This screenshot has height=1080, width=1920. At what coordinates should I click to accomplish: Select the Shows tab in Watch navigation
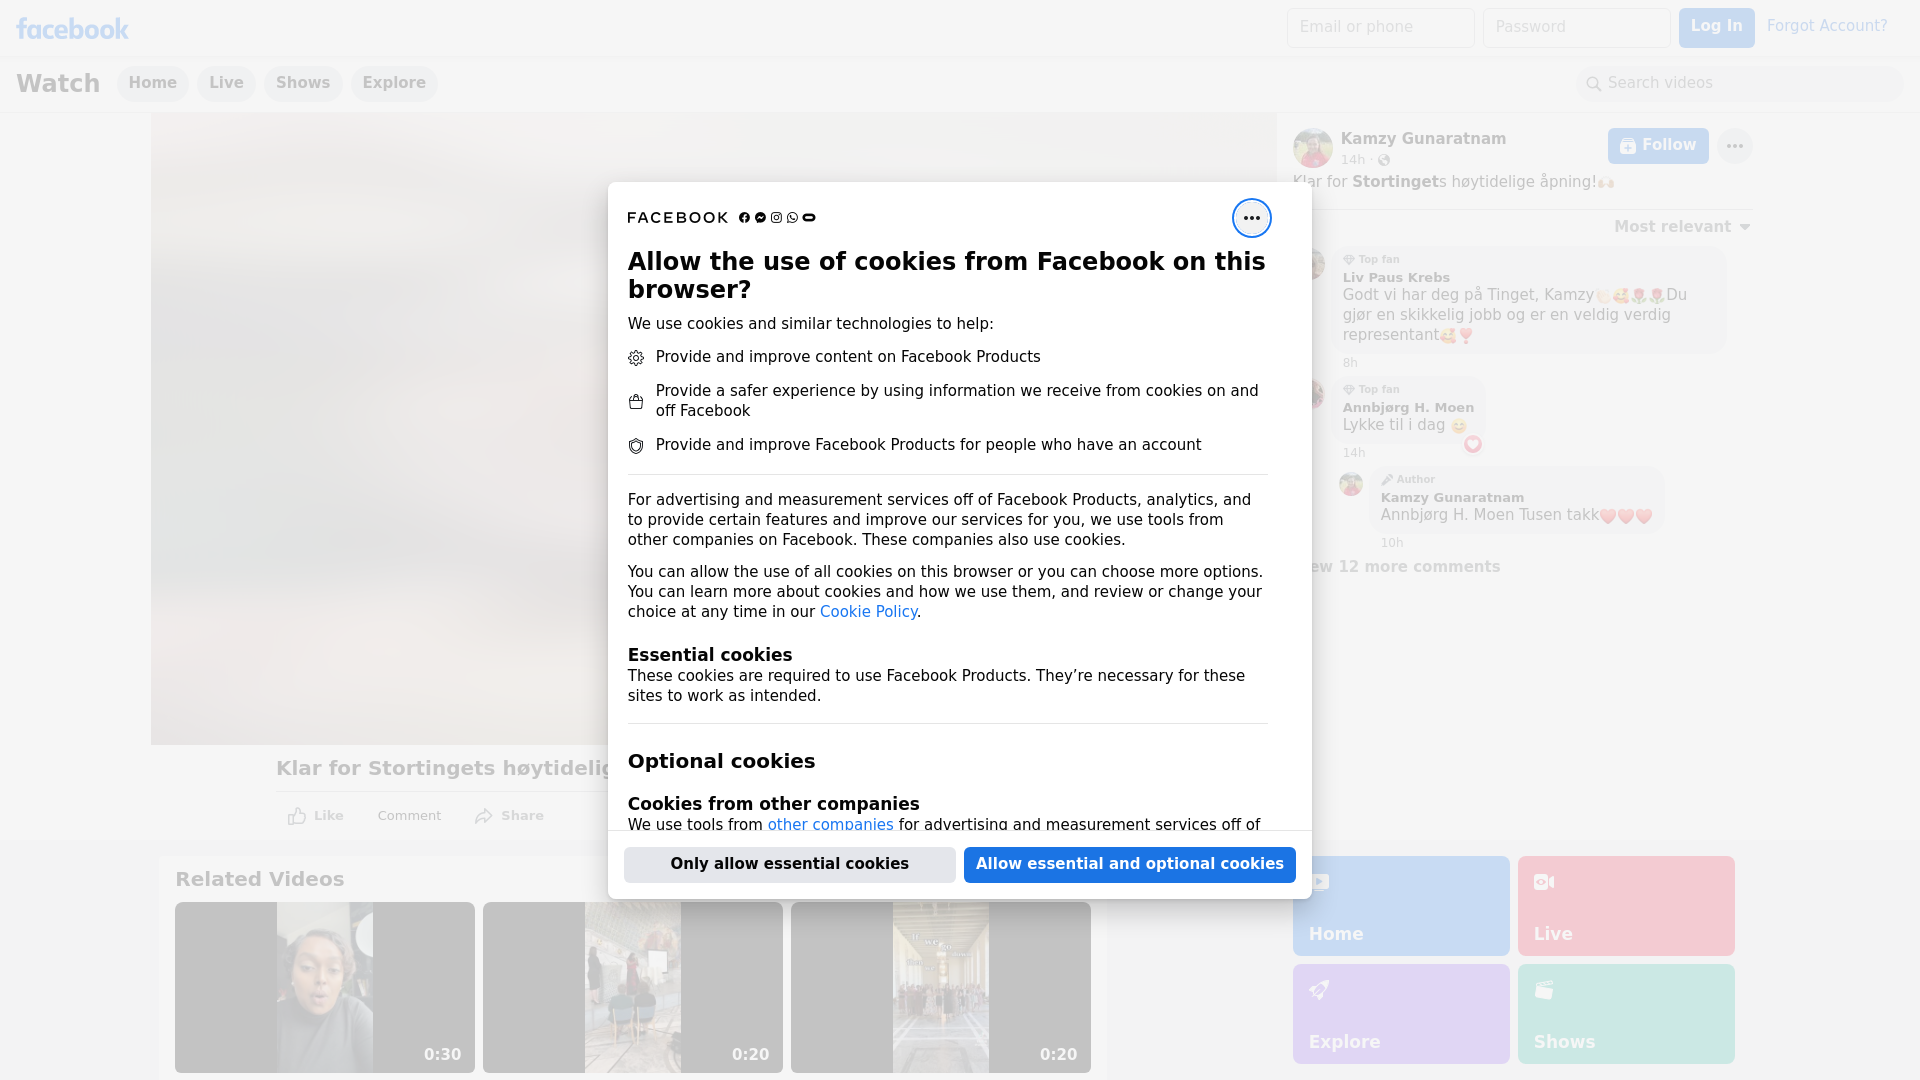pos(303,84)
